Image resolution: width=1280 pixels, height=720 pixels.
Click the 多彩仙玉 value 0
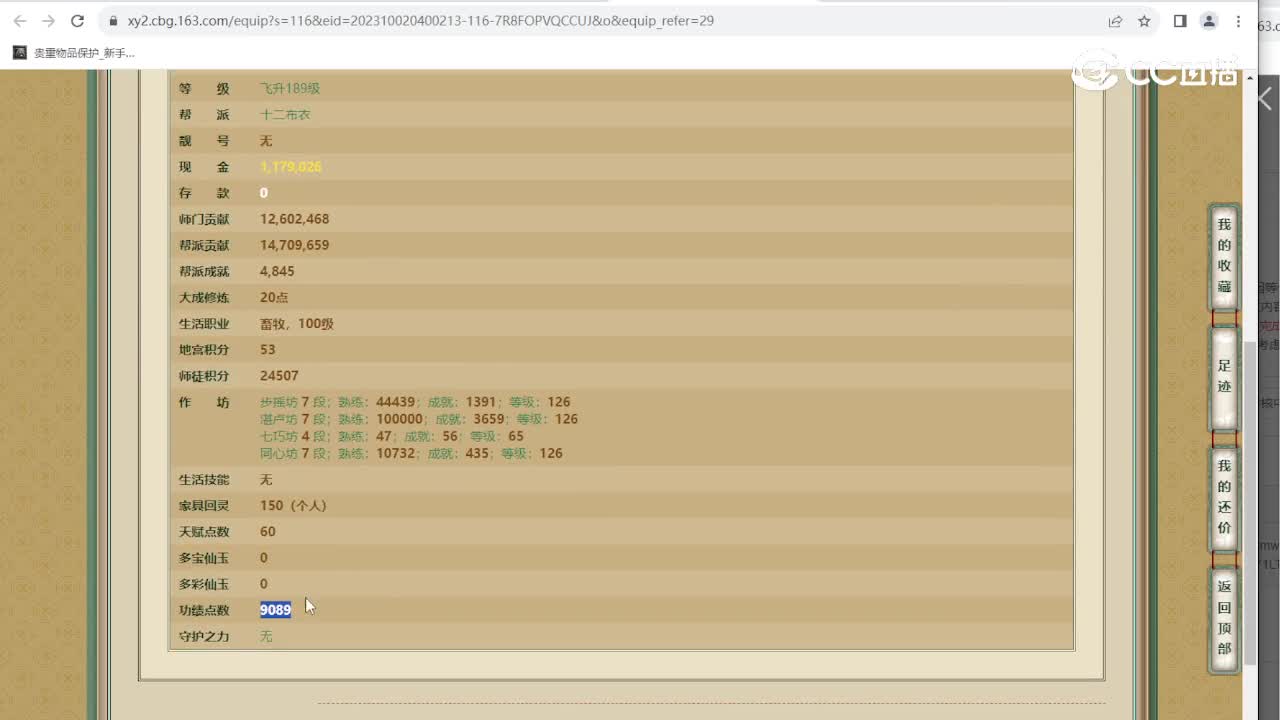(264, 583)
